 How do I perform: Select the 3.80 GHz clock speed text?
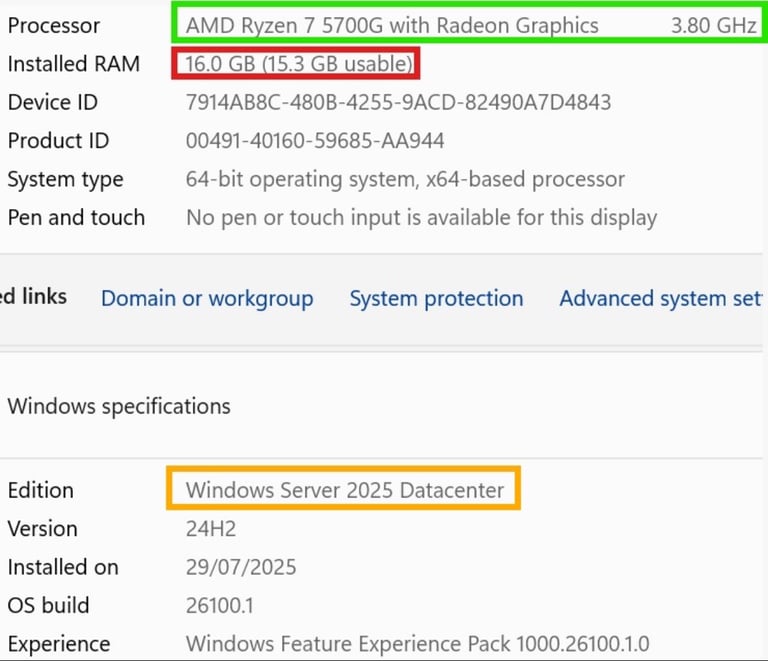(x=714, y=25)
